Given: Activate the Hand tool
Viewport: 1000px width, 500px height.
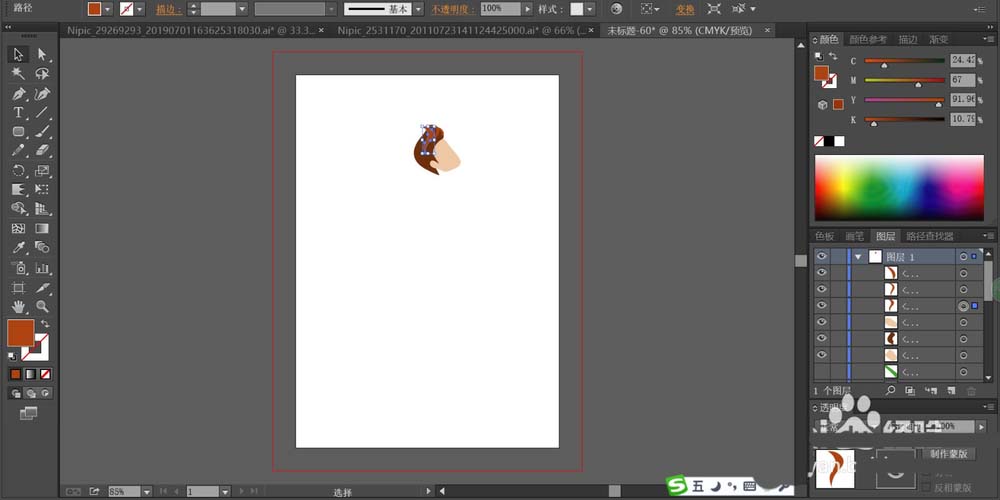Looking at the screenshot, I should click(18, 307).
